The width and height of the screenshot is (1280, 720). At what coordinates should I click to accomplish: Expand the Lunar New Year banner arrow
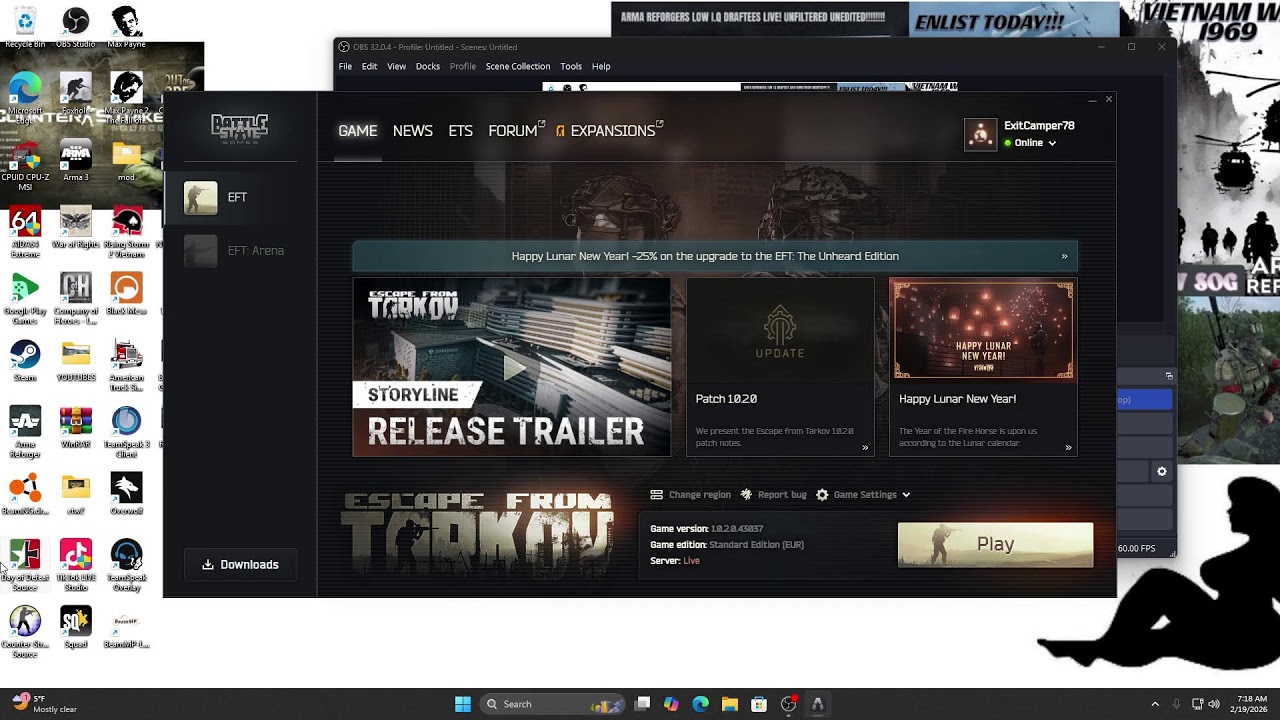(x=1064, y=256)
